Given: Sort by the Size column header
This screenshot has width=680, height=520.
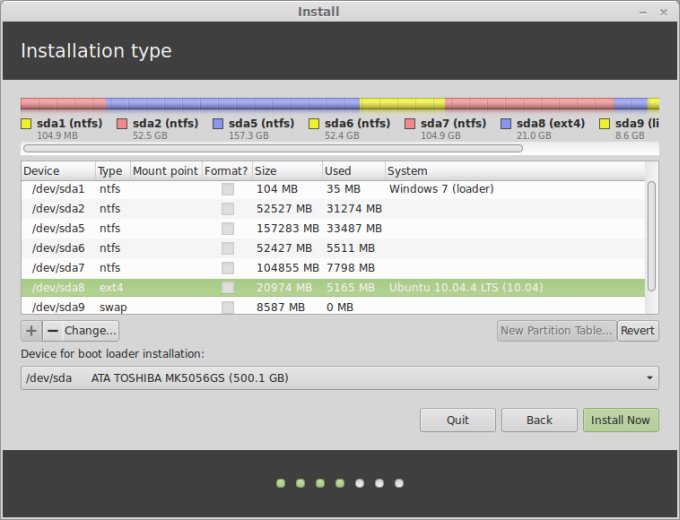Looking at the screenshot, I should (286, 171).
